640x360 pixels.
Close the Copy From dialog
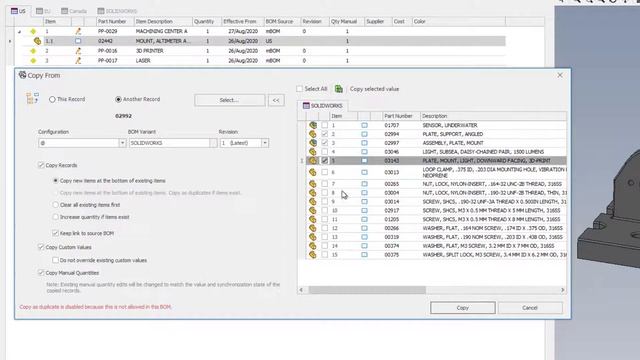[x=560, y=75]
